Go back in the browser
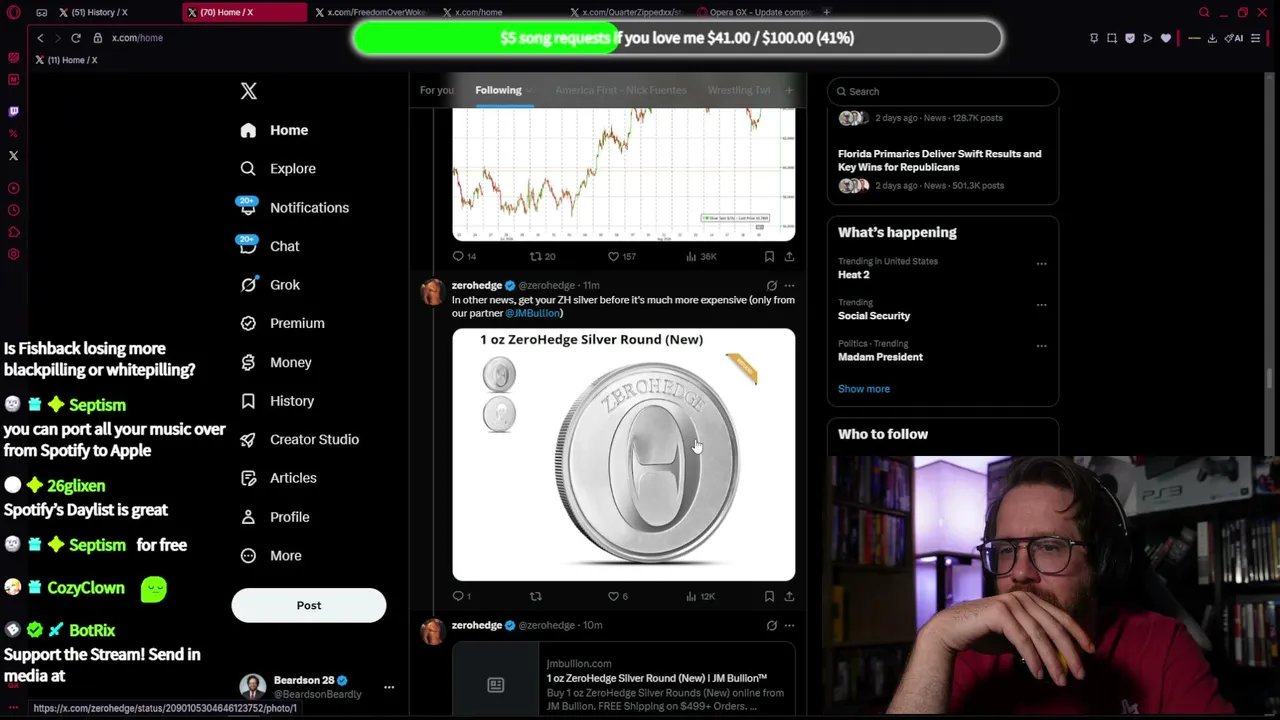Image resolution: width=1280 pixels, height=720 pixels. click(x=40, y=38)
